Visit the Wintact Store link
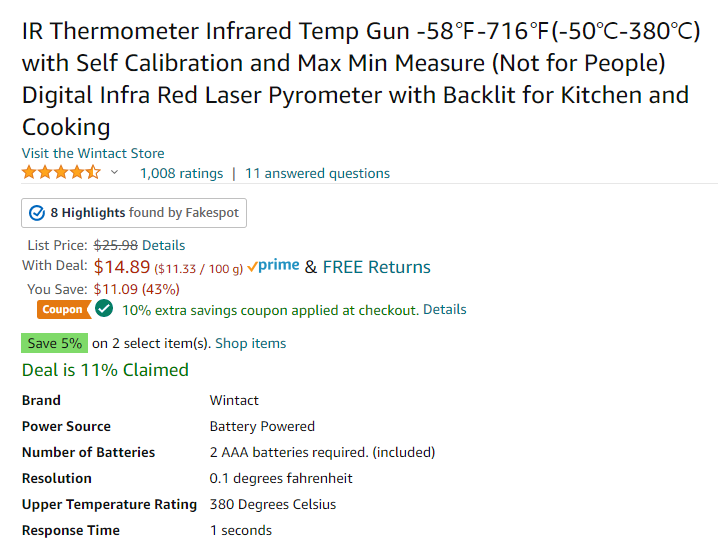 coord(93,153)
